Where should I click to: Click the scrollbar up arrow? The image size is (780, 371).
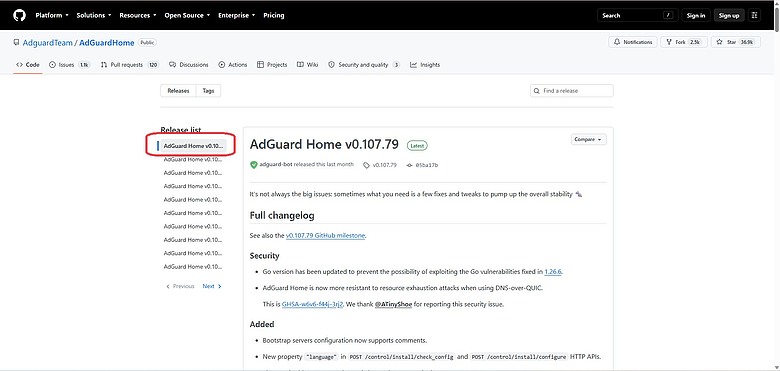click(777, 3)
